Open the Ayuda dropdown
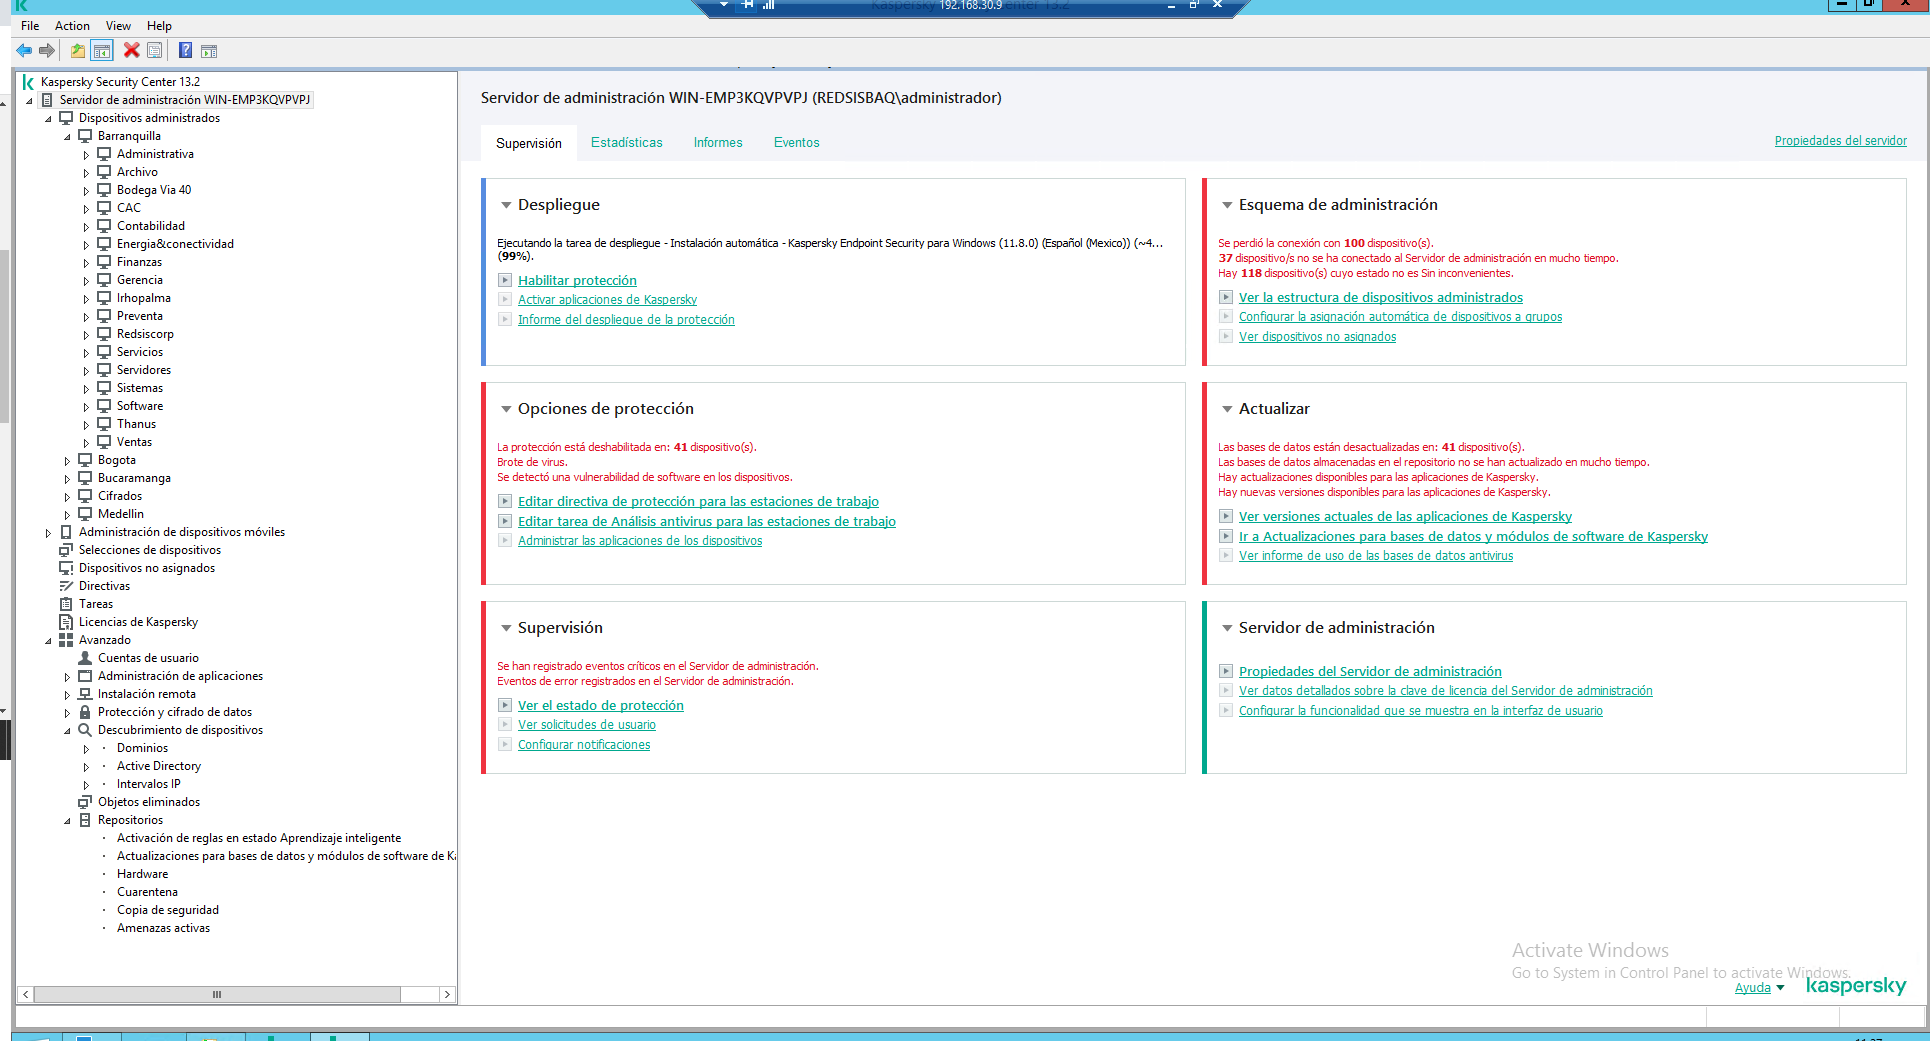This screenshot has width=1930, height=1041. pos(1759,988)
